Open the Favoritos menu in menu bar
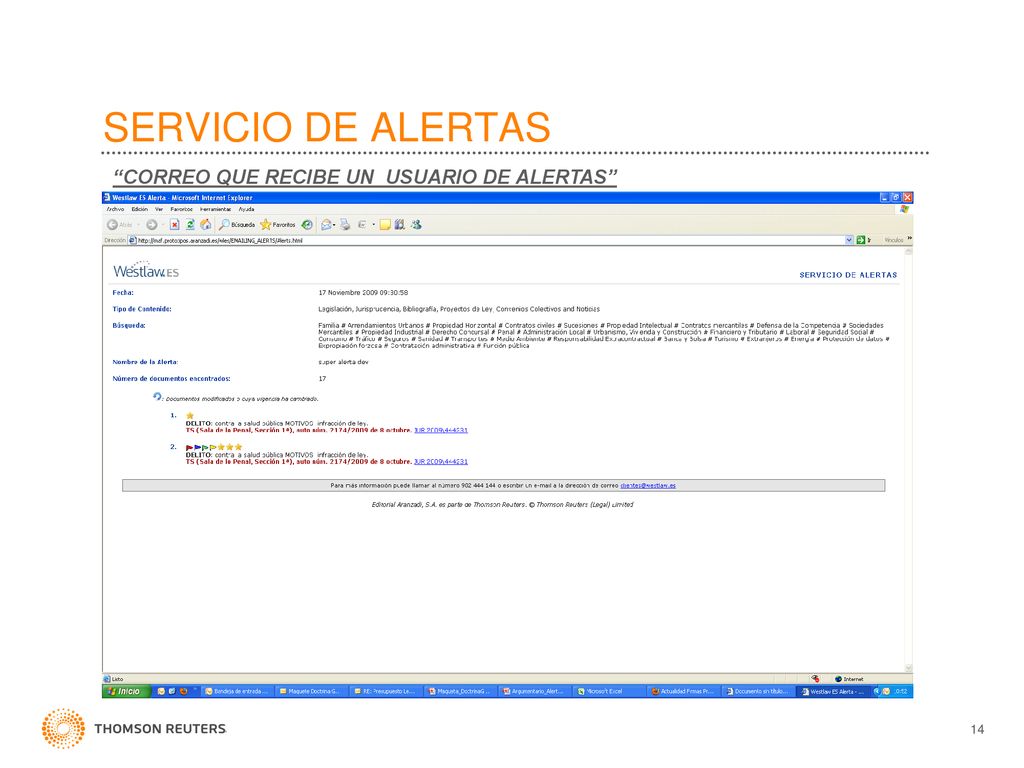This screenshot has width=1024, height=768. [x=182, y=210]
